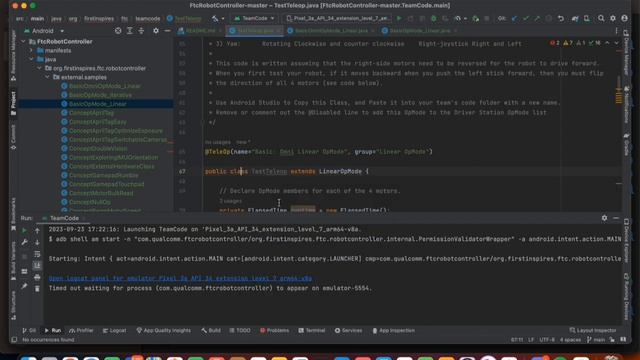Select opened file target icon in Project panel

coord(118,31)
